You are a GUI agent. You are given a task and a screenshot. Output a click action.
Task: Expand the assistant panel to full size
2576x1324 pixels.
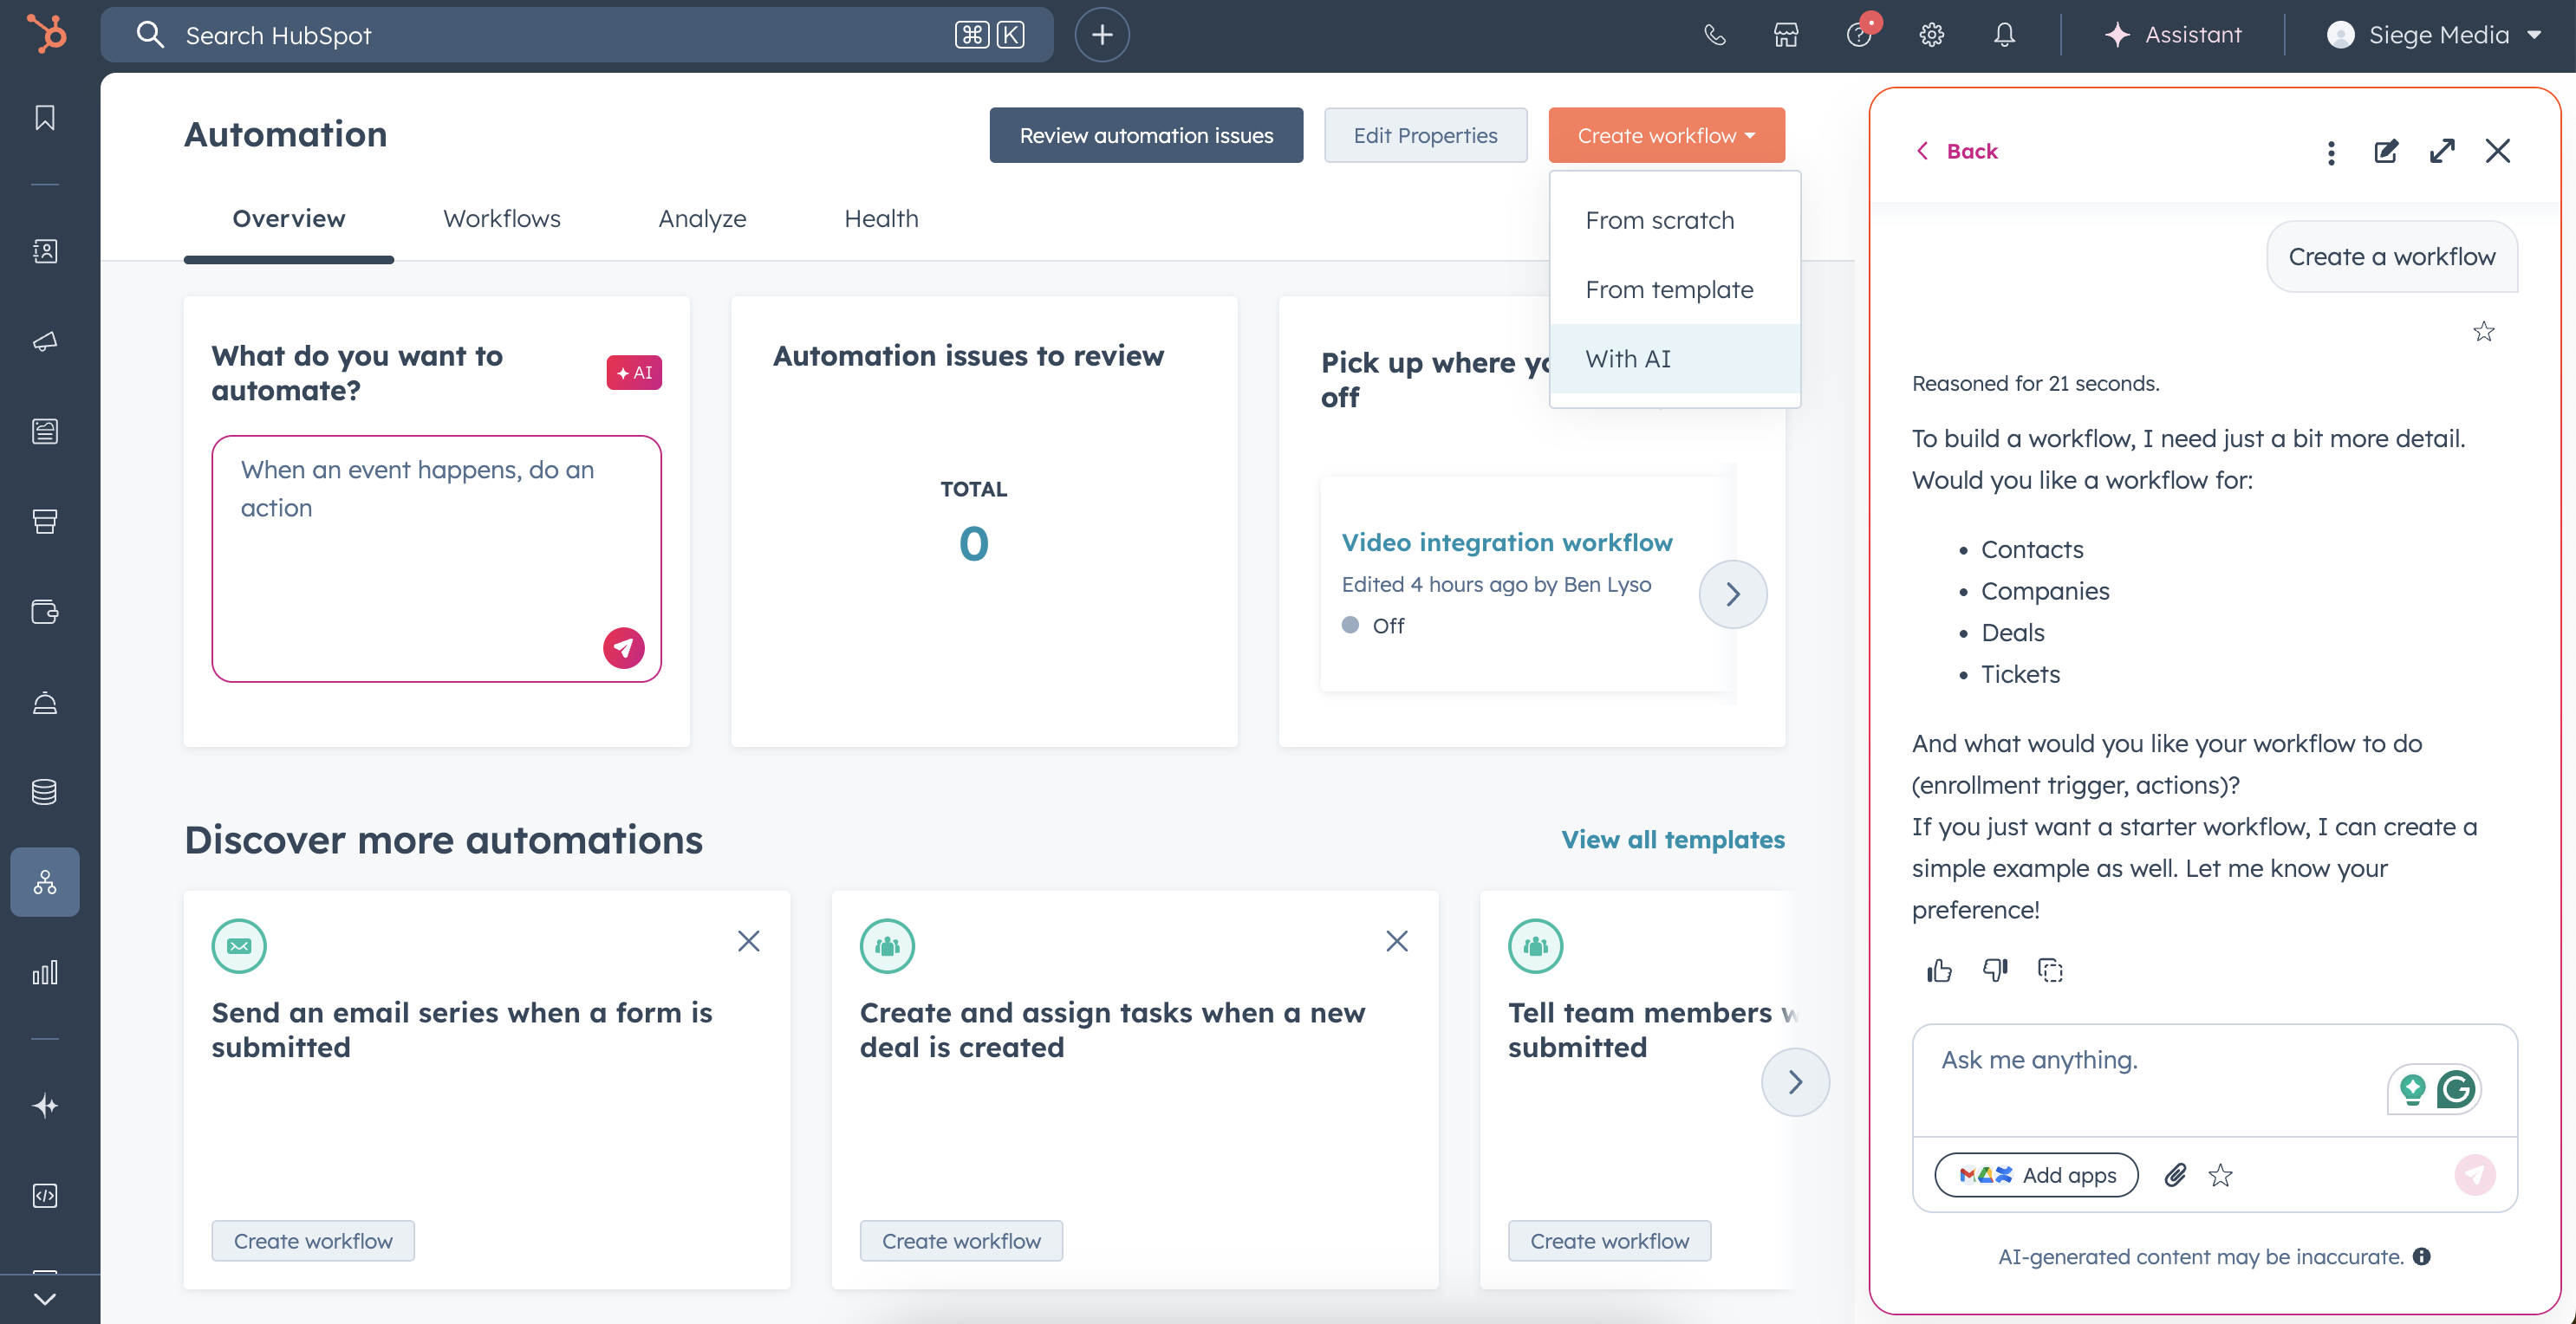(x=2442, y=151)
